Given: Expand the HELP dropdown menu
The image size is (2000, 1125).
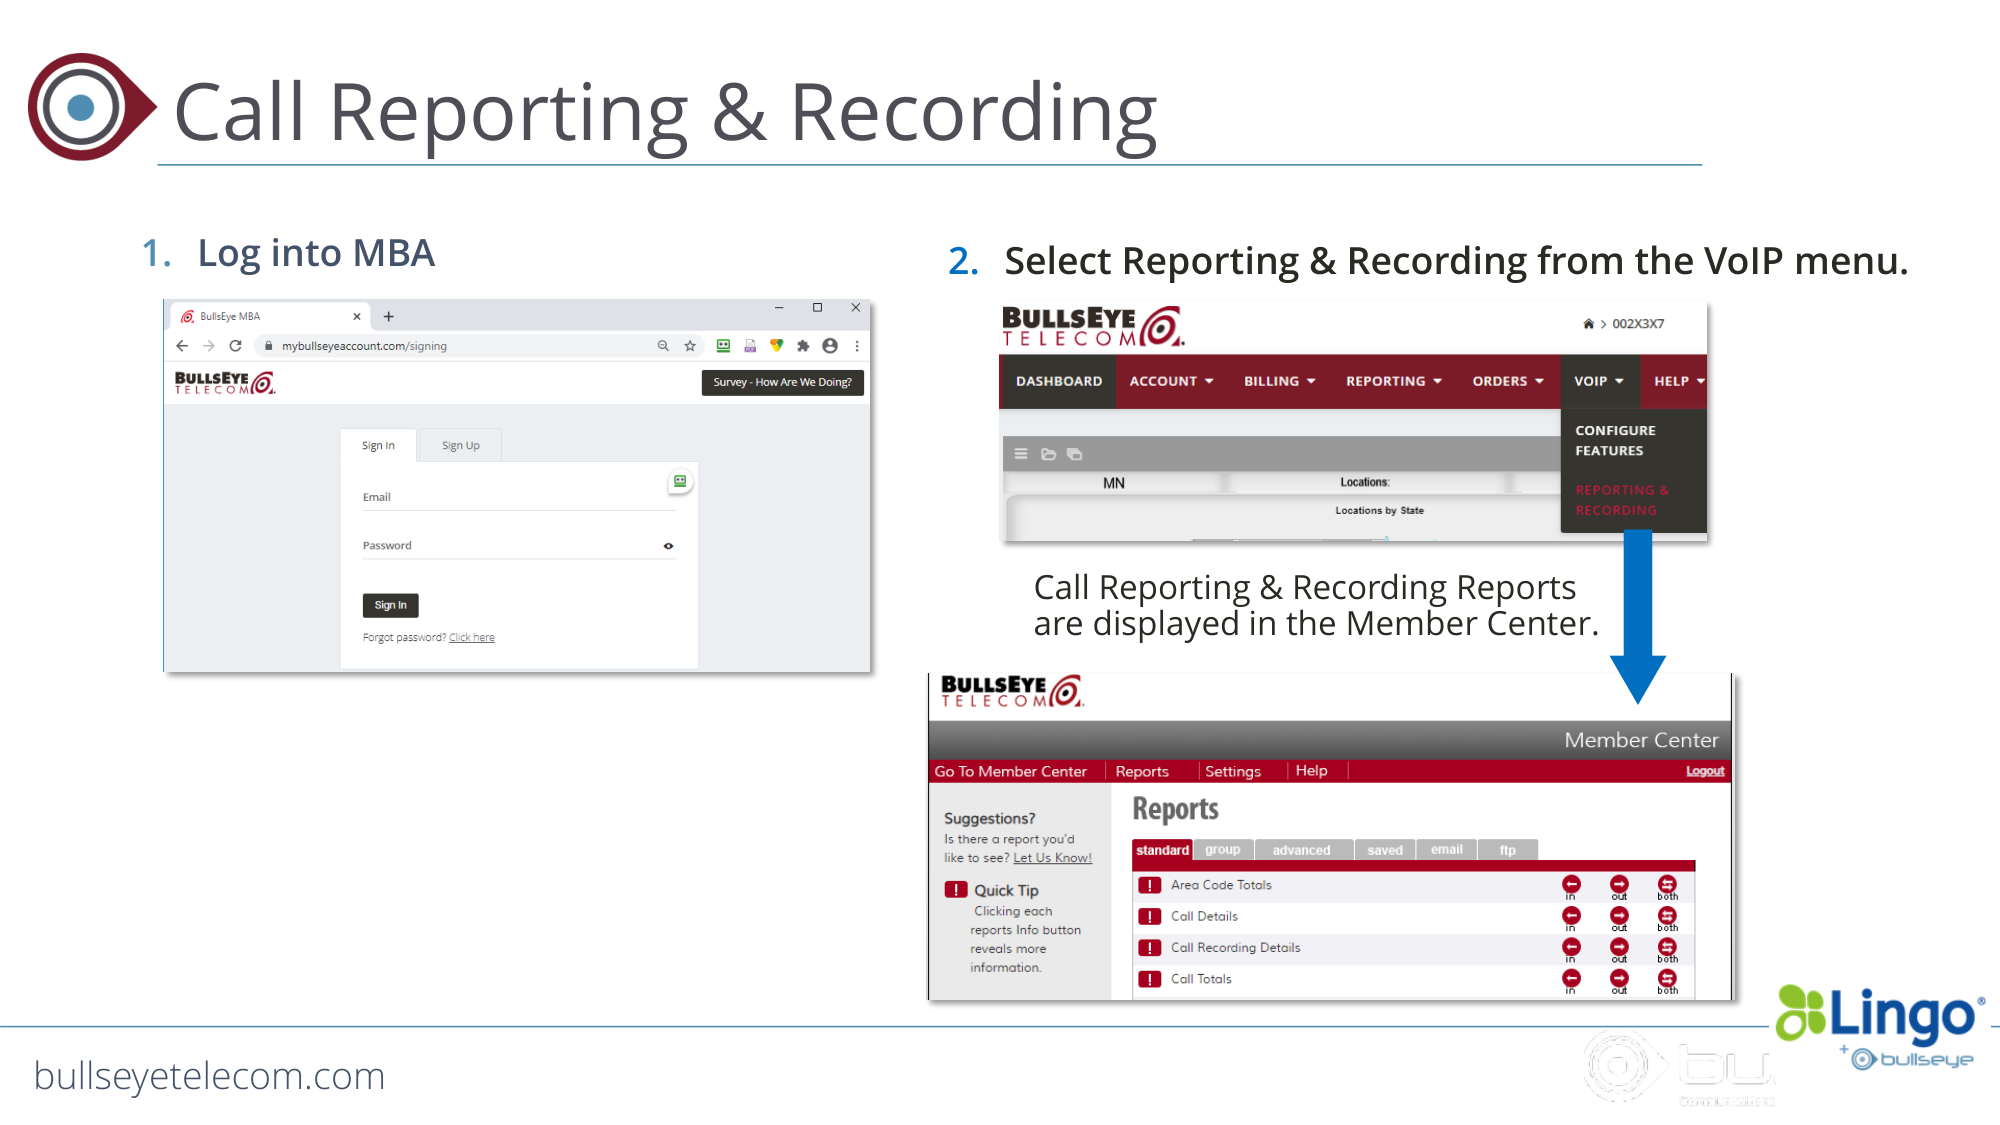Looking at the screenshot, I should coord(1678,381).
